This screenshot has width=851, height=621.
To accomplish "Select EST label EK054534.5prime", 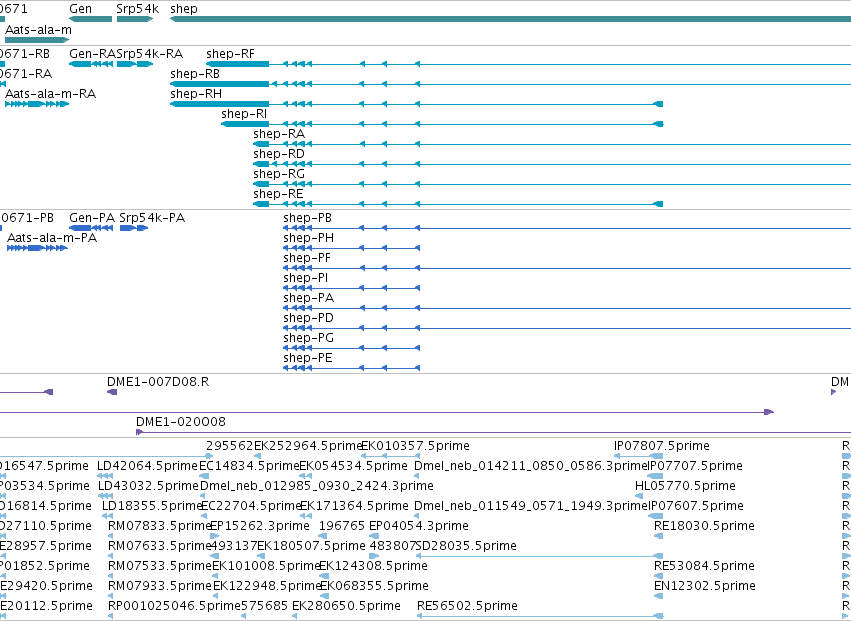I will (353, 466).
